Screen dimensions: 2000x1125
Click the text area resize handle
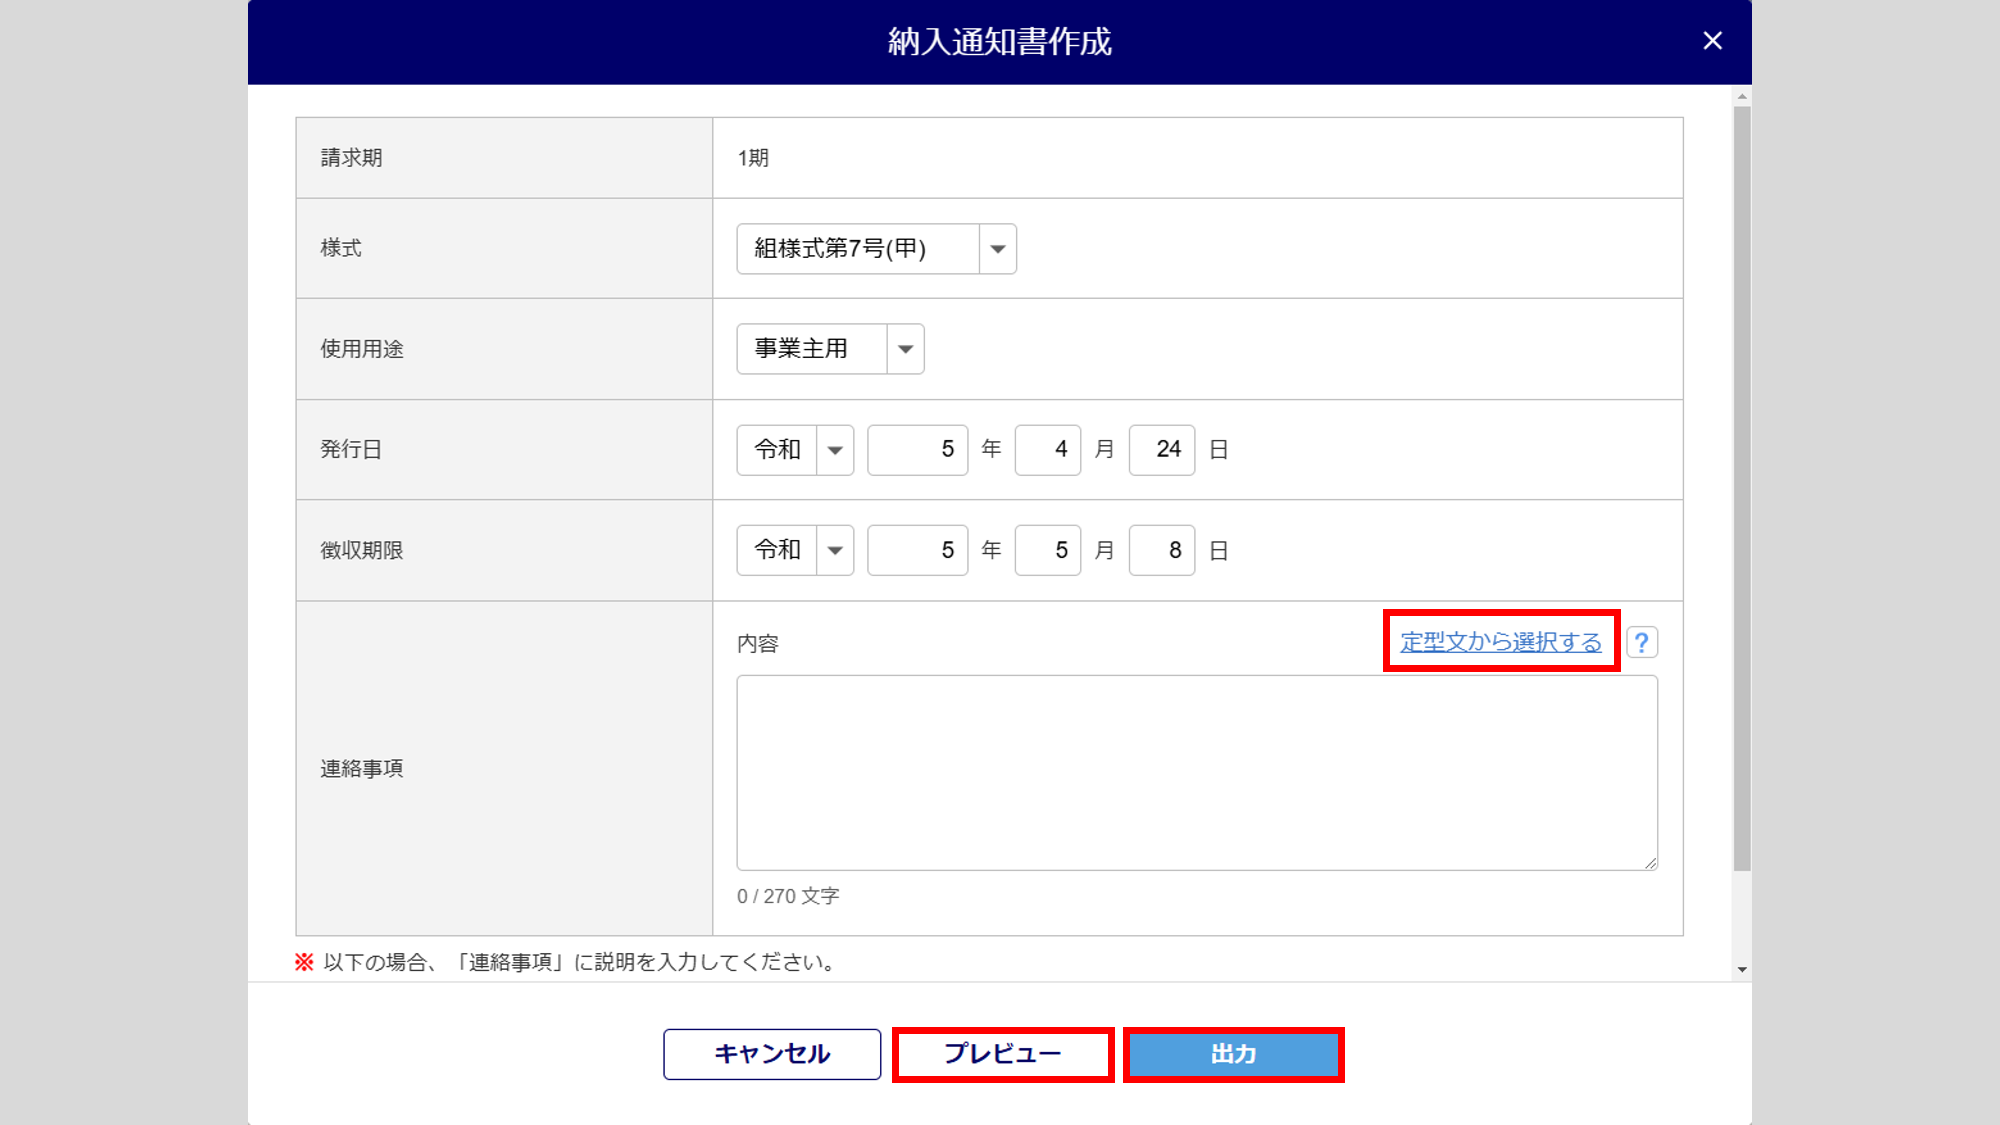point(1650,863)
